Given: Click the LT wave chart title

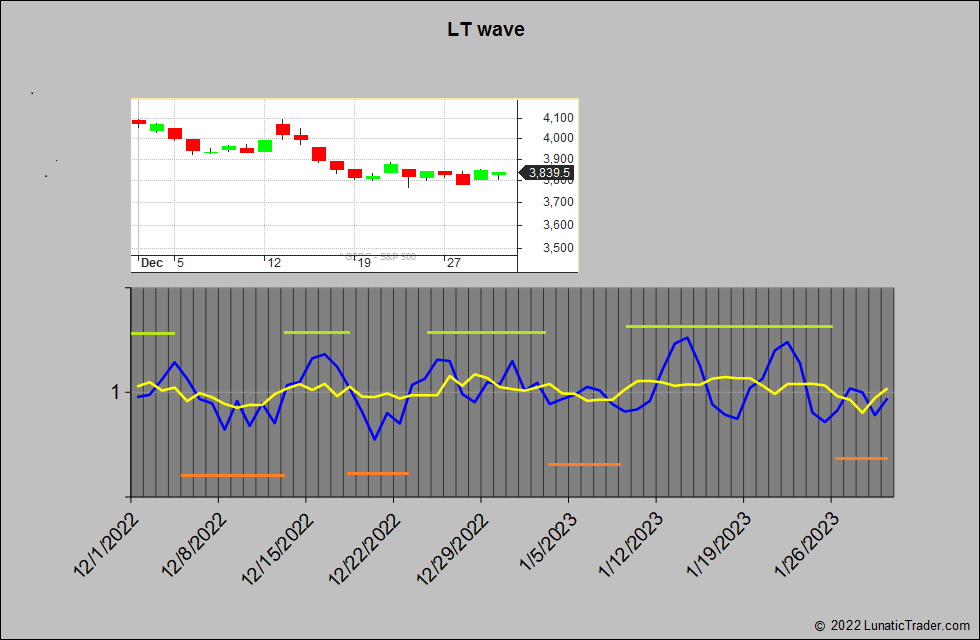Looking at the screenshot, I should pyautogui.click(x=484, y=29).
